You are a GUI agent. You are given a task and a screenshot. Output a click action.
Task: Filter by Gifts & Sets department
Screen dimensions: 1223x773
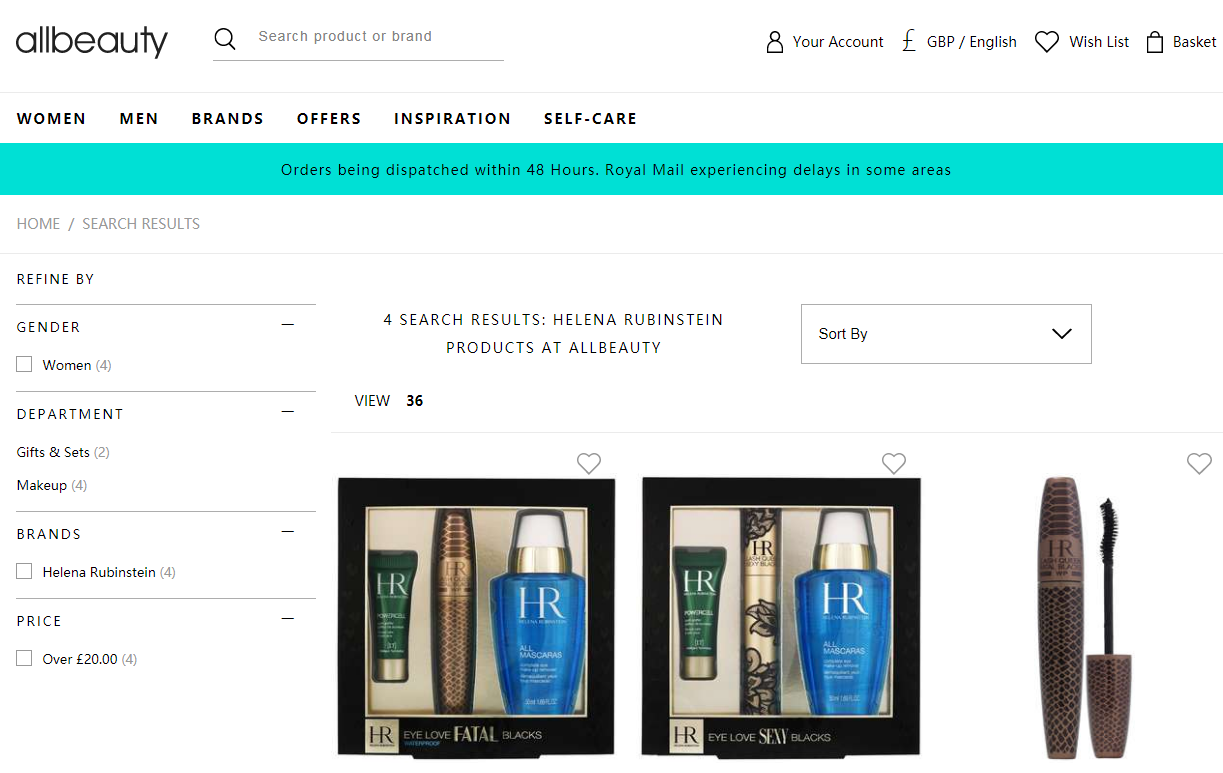(53, 452)
